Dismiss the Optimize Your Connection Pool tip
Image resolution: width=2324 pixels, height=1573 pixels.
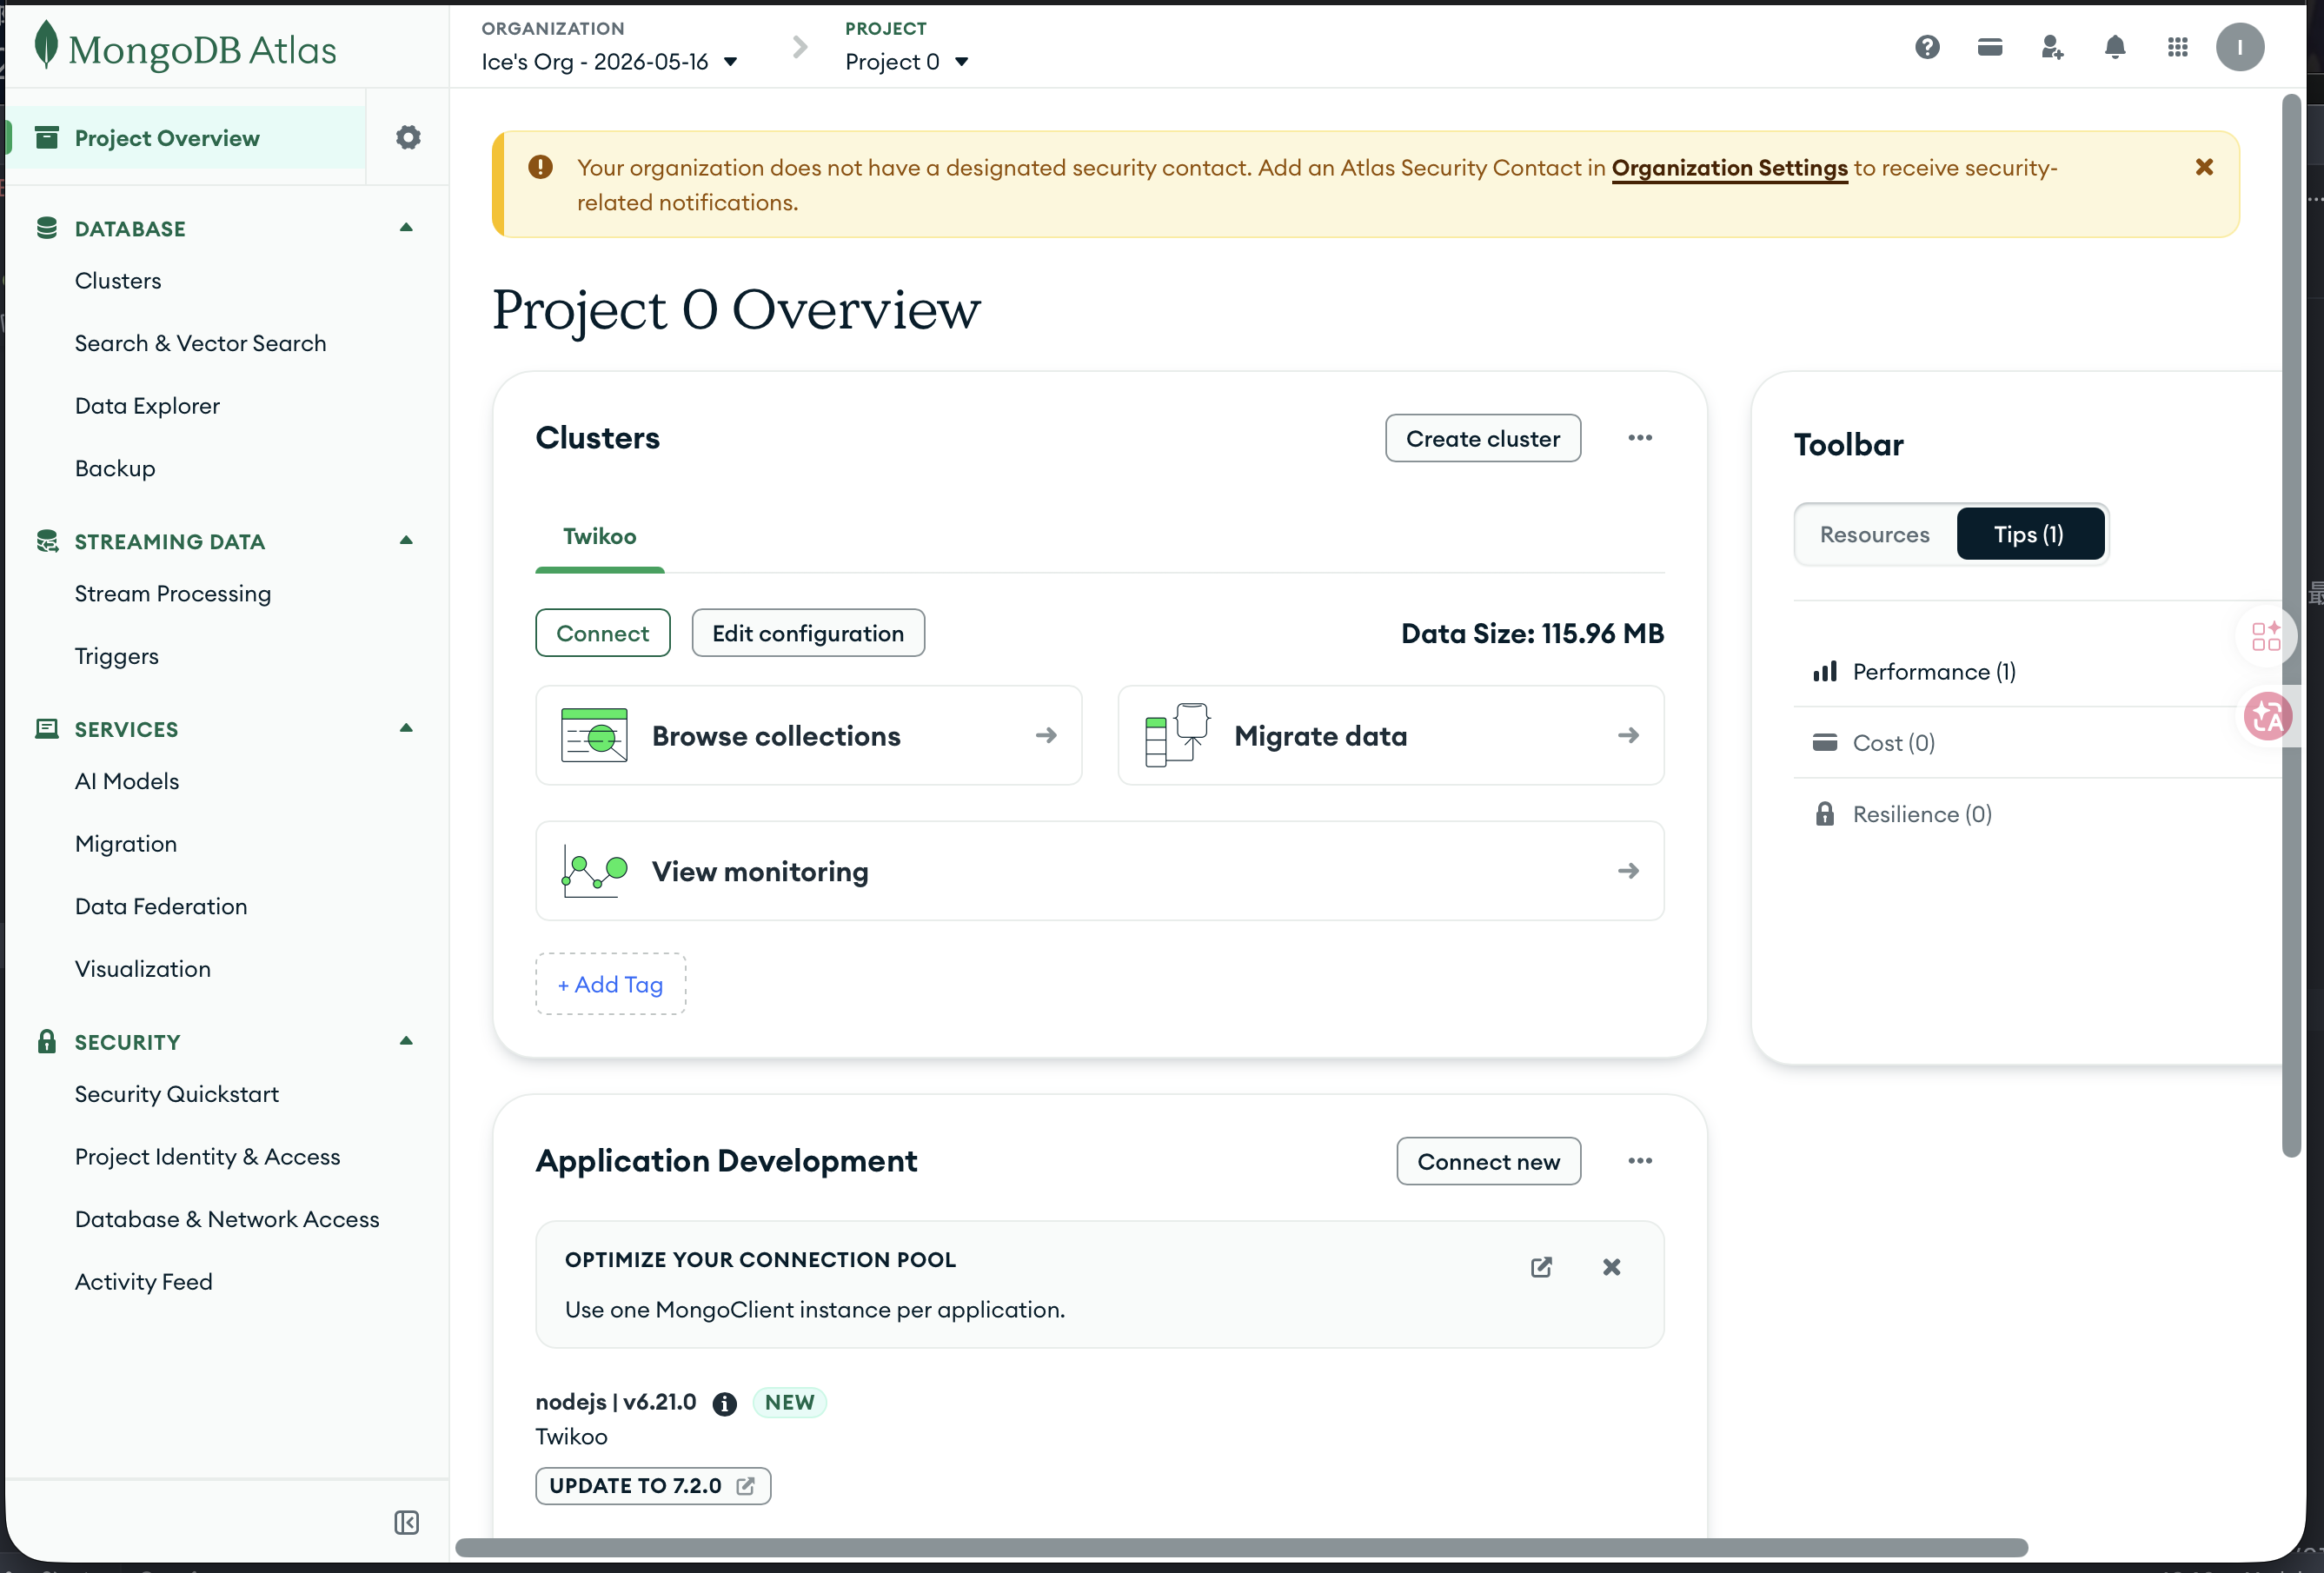point(1612,1267)
